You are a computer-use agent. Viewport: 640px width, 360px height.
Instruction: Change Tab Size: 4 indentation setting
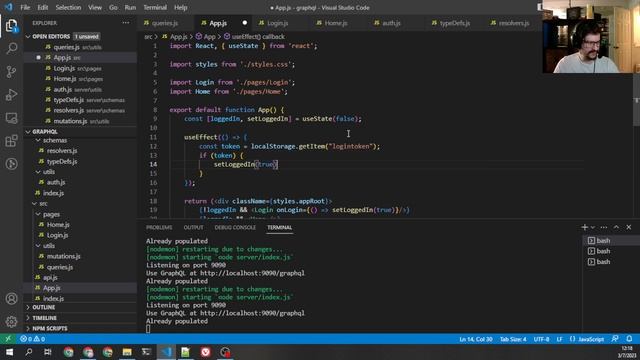click(x=513, y=339)
